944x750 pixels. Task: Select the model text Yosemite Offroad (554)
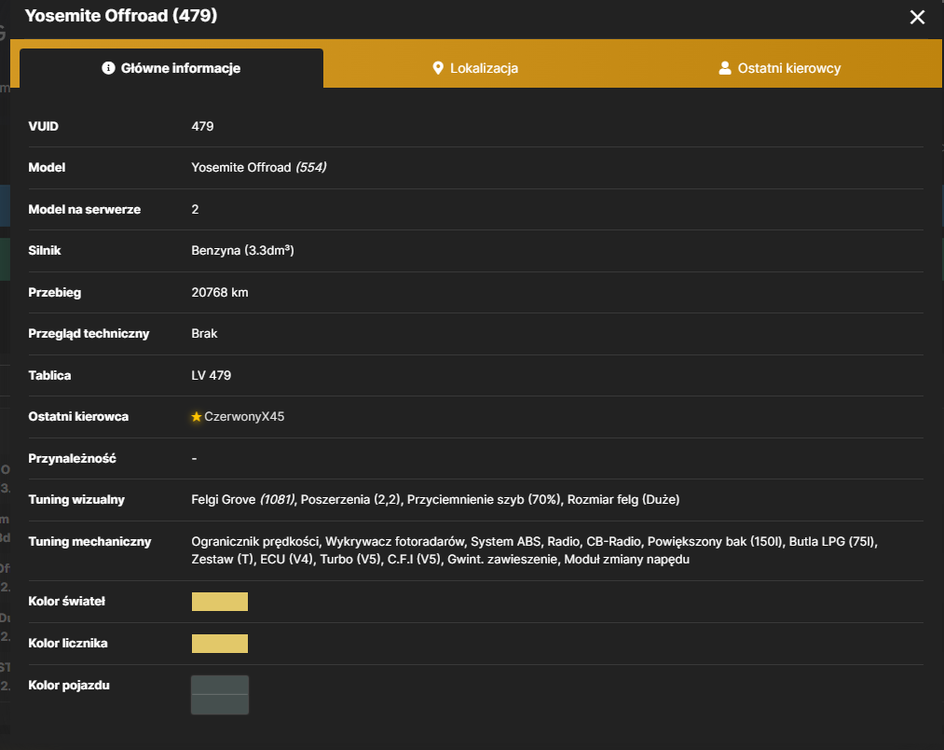(259, 167)
